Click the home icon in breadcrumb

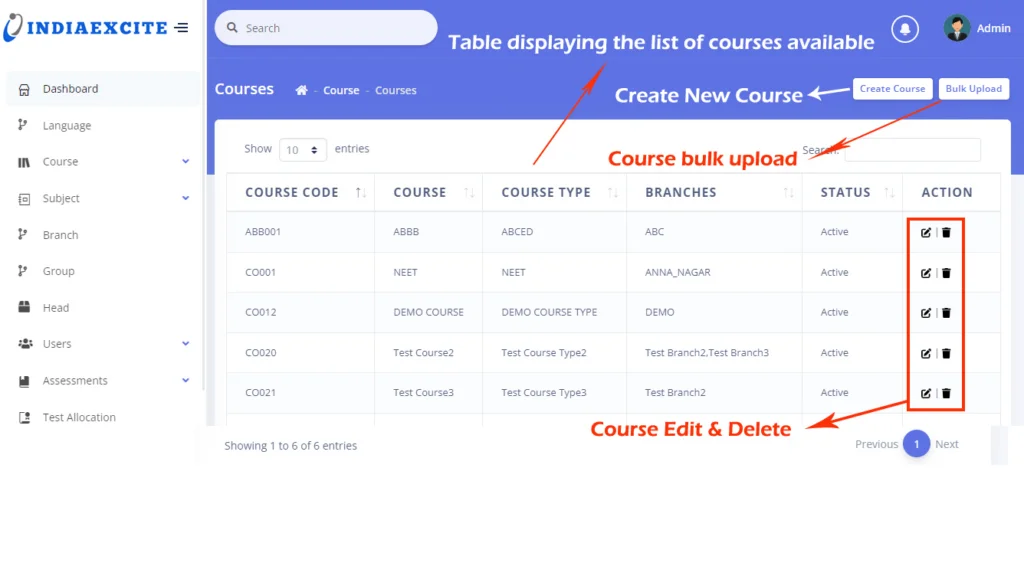click(x=301, y=90)
